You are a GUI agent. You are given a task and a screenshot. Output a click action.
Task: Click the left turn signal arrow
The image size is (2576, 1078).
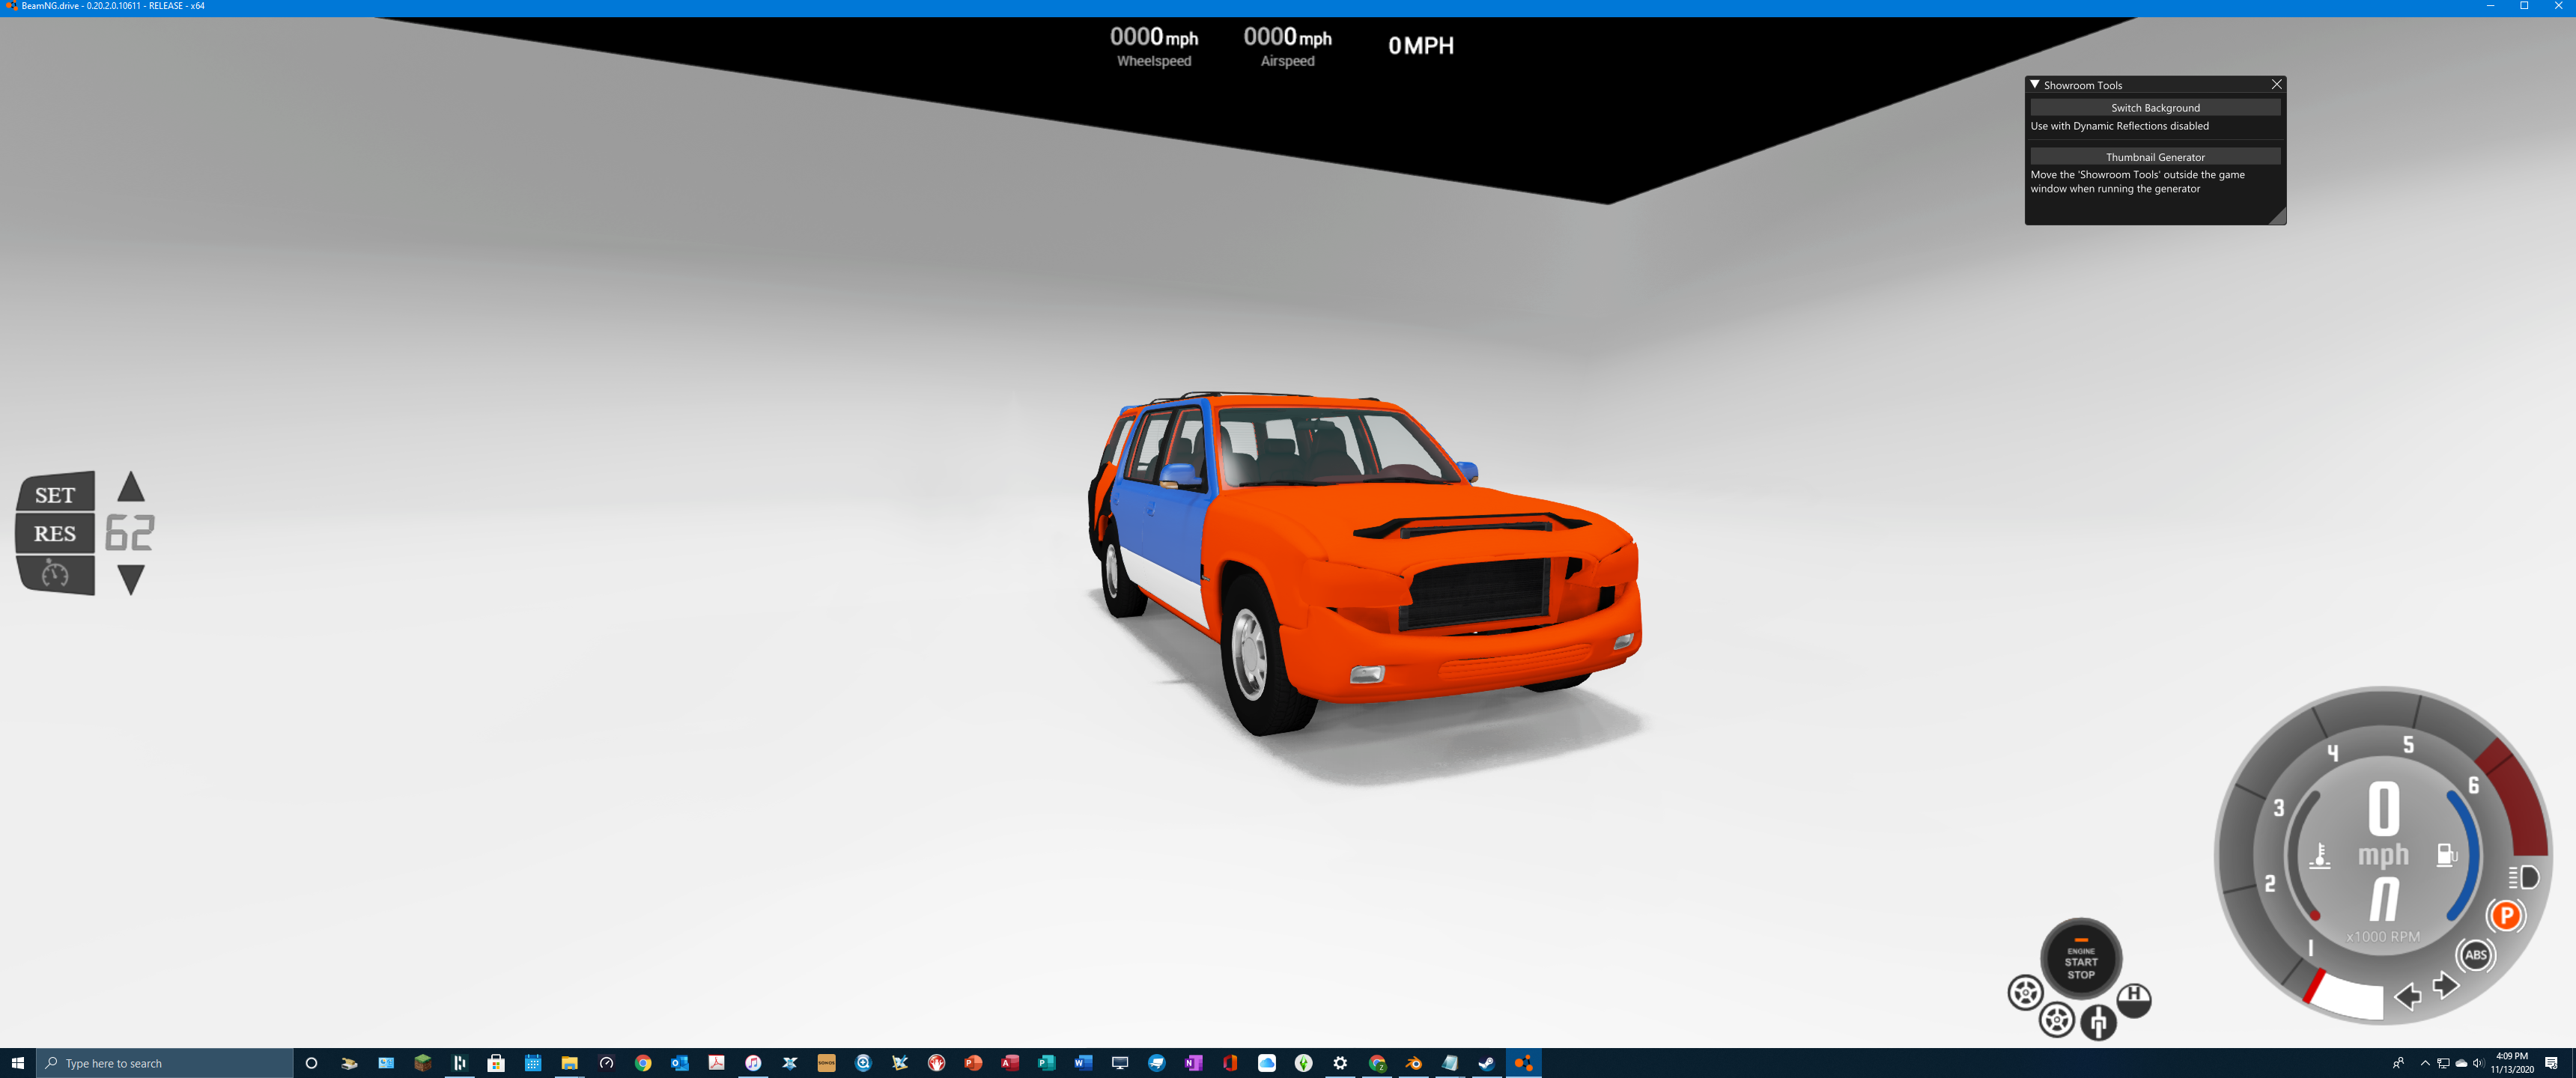pos(2408,996)
